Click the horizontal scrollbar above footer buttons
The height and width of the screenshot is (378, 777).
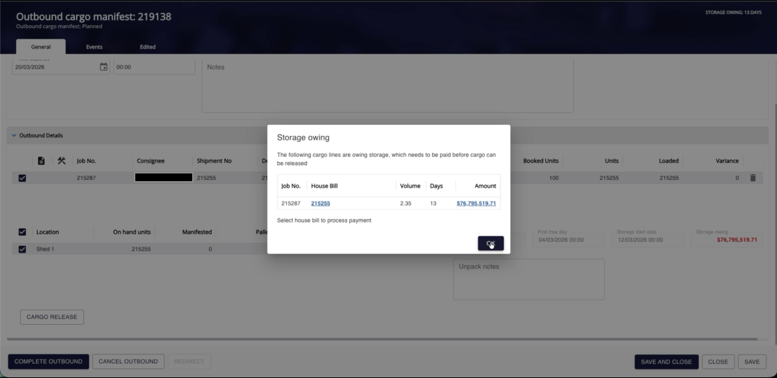point(382,339)
